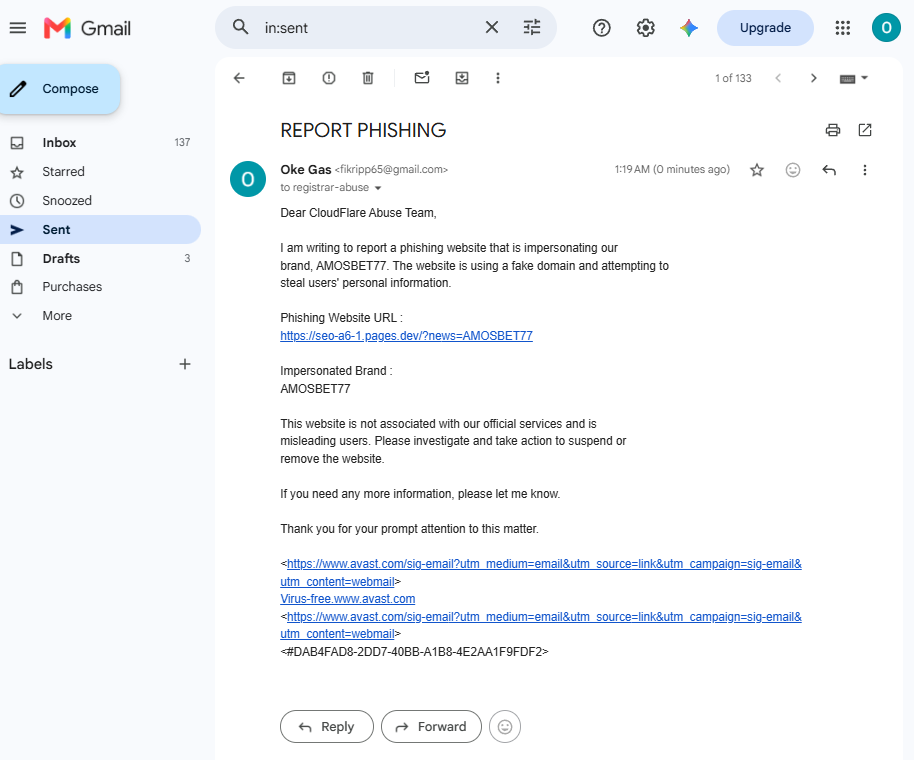The height and width of the screenshot is (760, 914).
Task: Select the Sent folder
Action: click(x=100, y=230)
